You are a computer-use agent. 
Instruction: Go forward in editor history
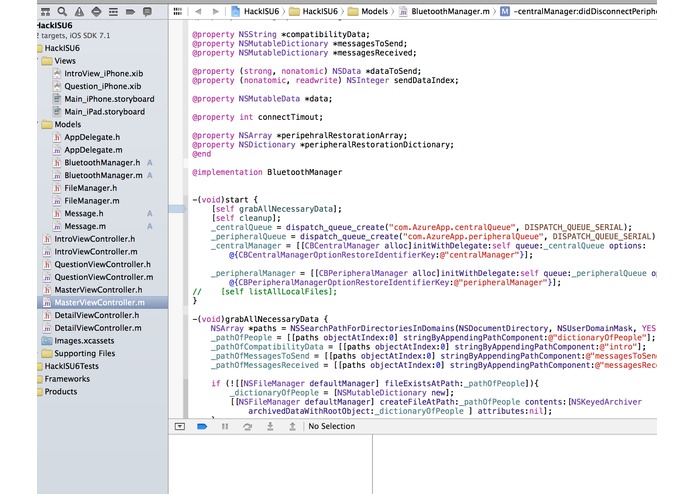[215, 12]
